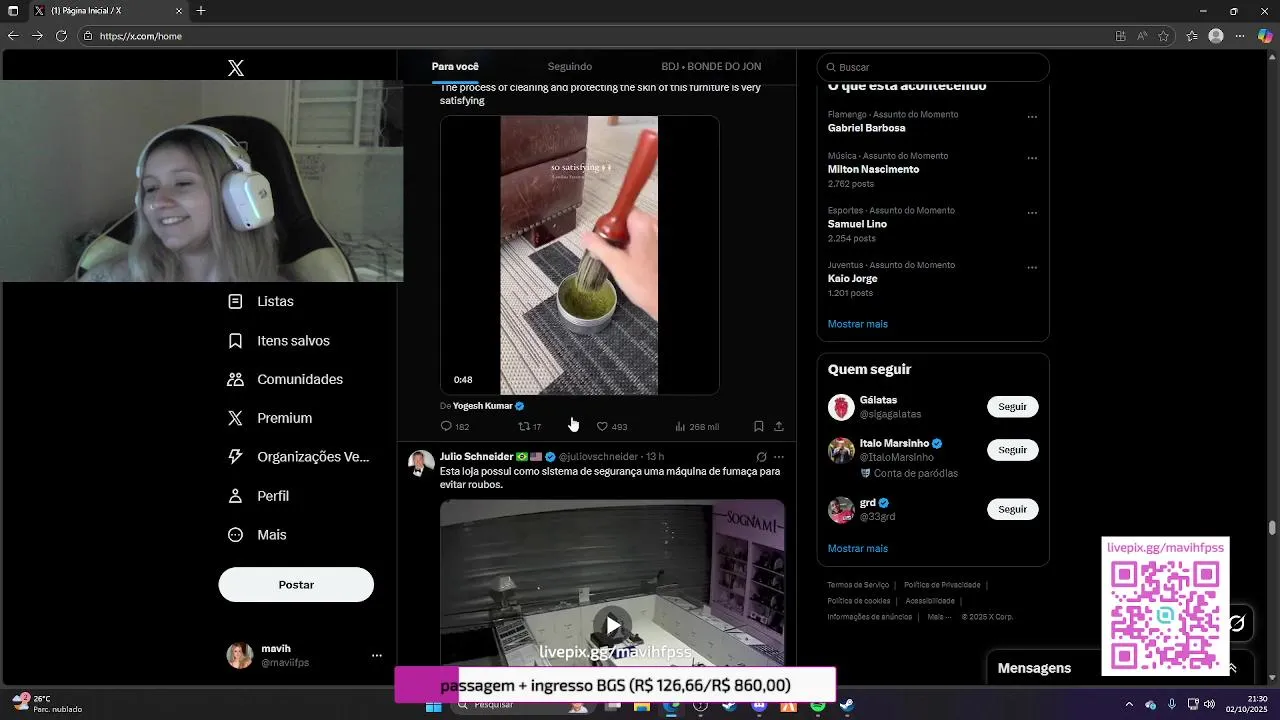Click the Buscar search field

pos(933,67)
